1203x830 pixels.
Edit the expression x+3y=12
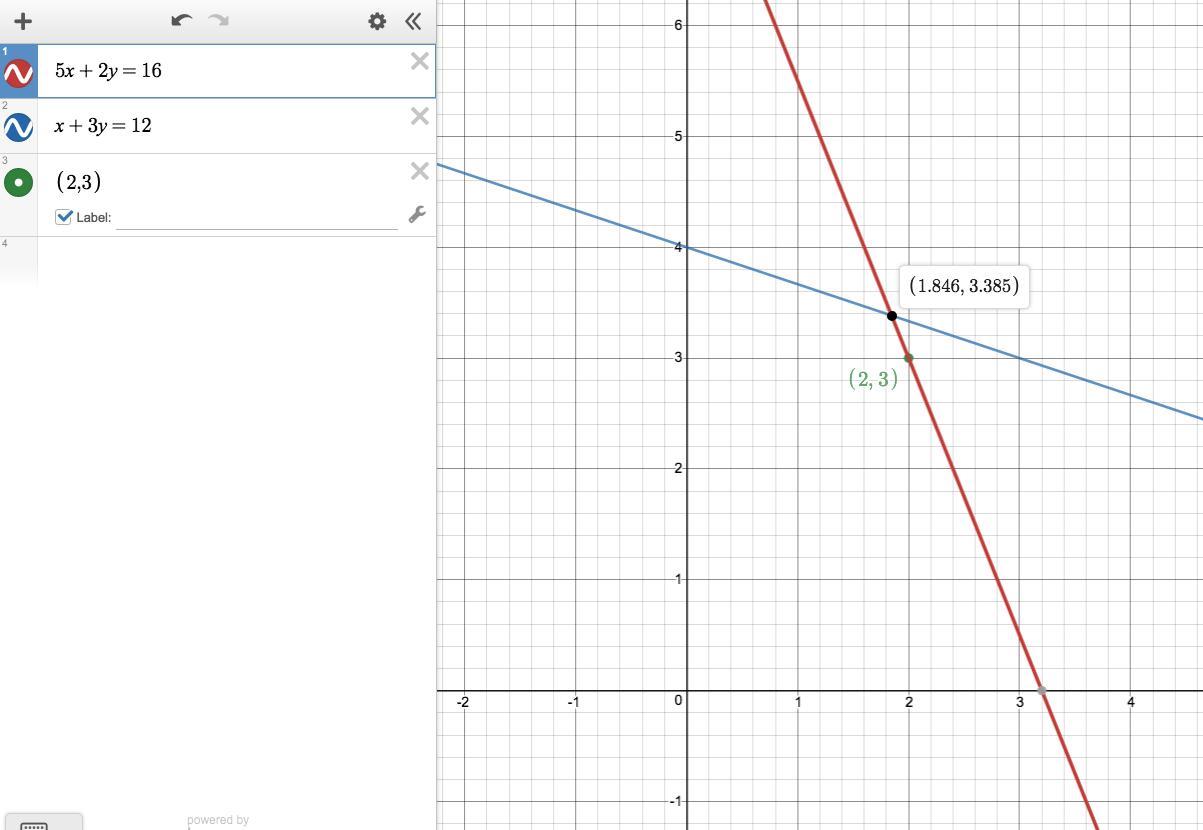click(x=103, y=125)
